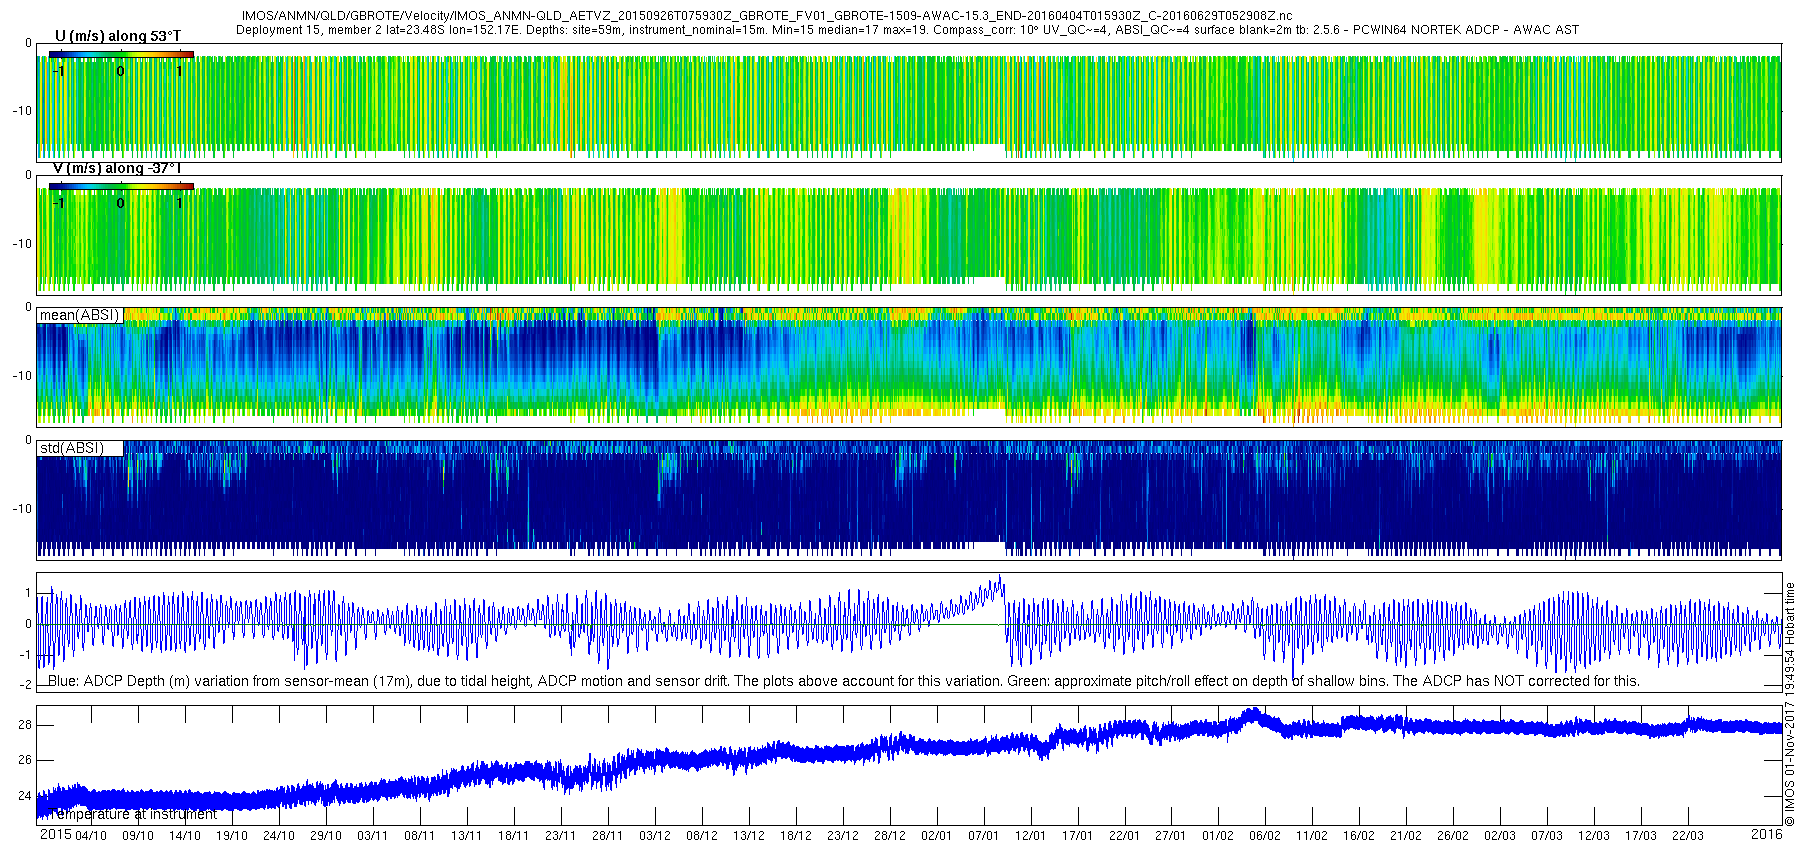Click the 06/02 date tick label
This screenshot has width=1800, height=850.
pyautogui.click(x=1265, y=835)
